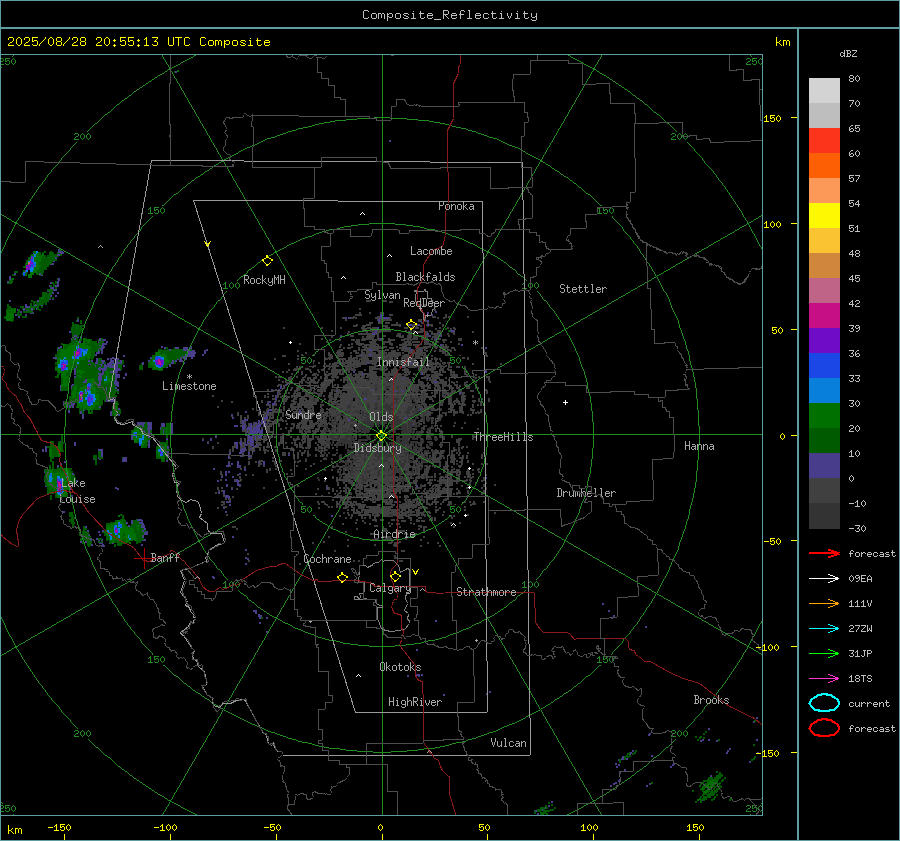Click the Lacombe city label

[x=431, y=251]
